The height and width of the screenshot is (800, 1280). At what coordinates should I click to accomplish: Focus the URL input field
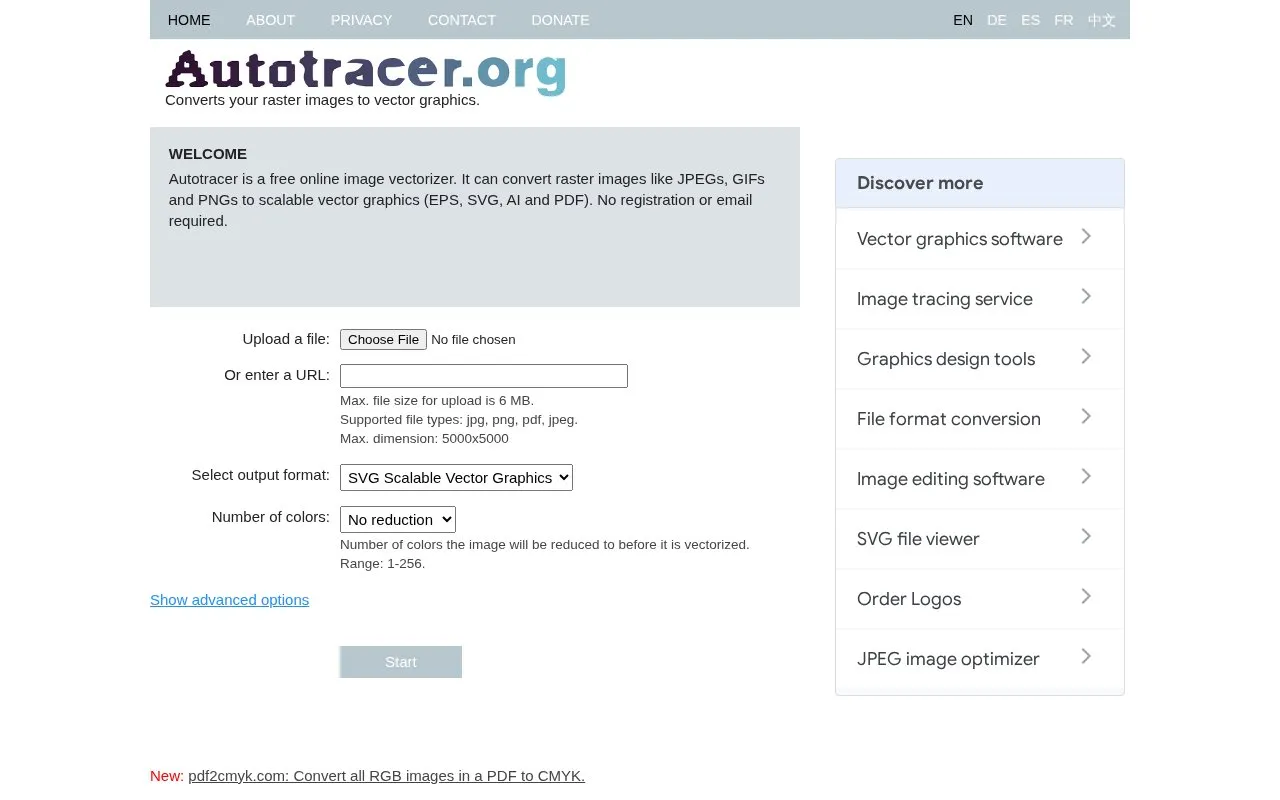pyautogui.click(x=484, y=376)
